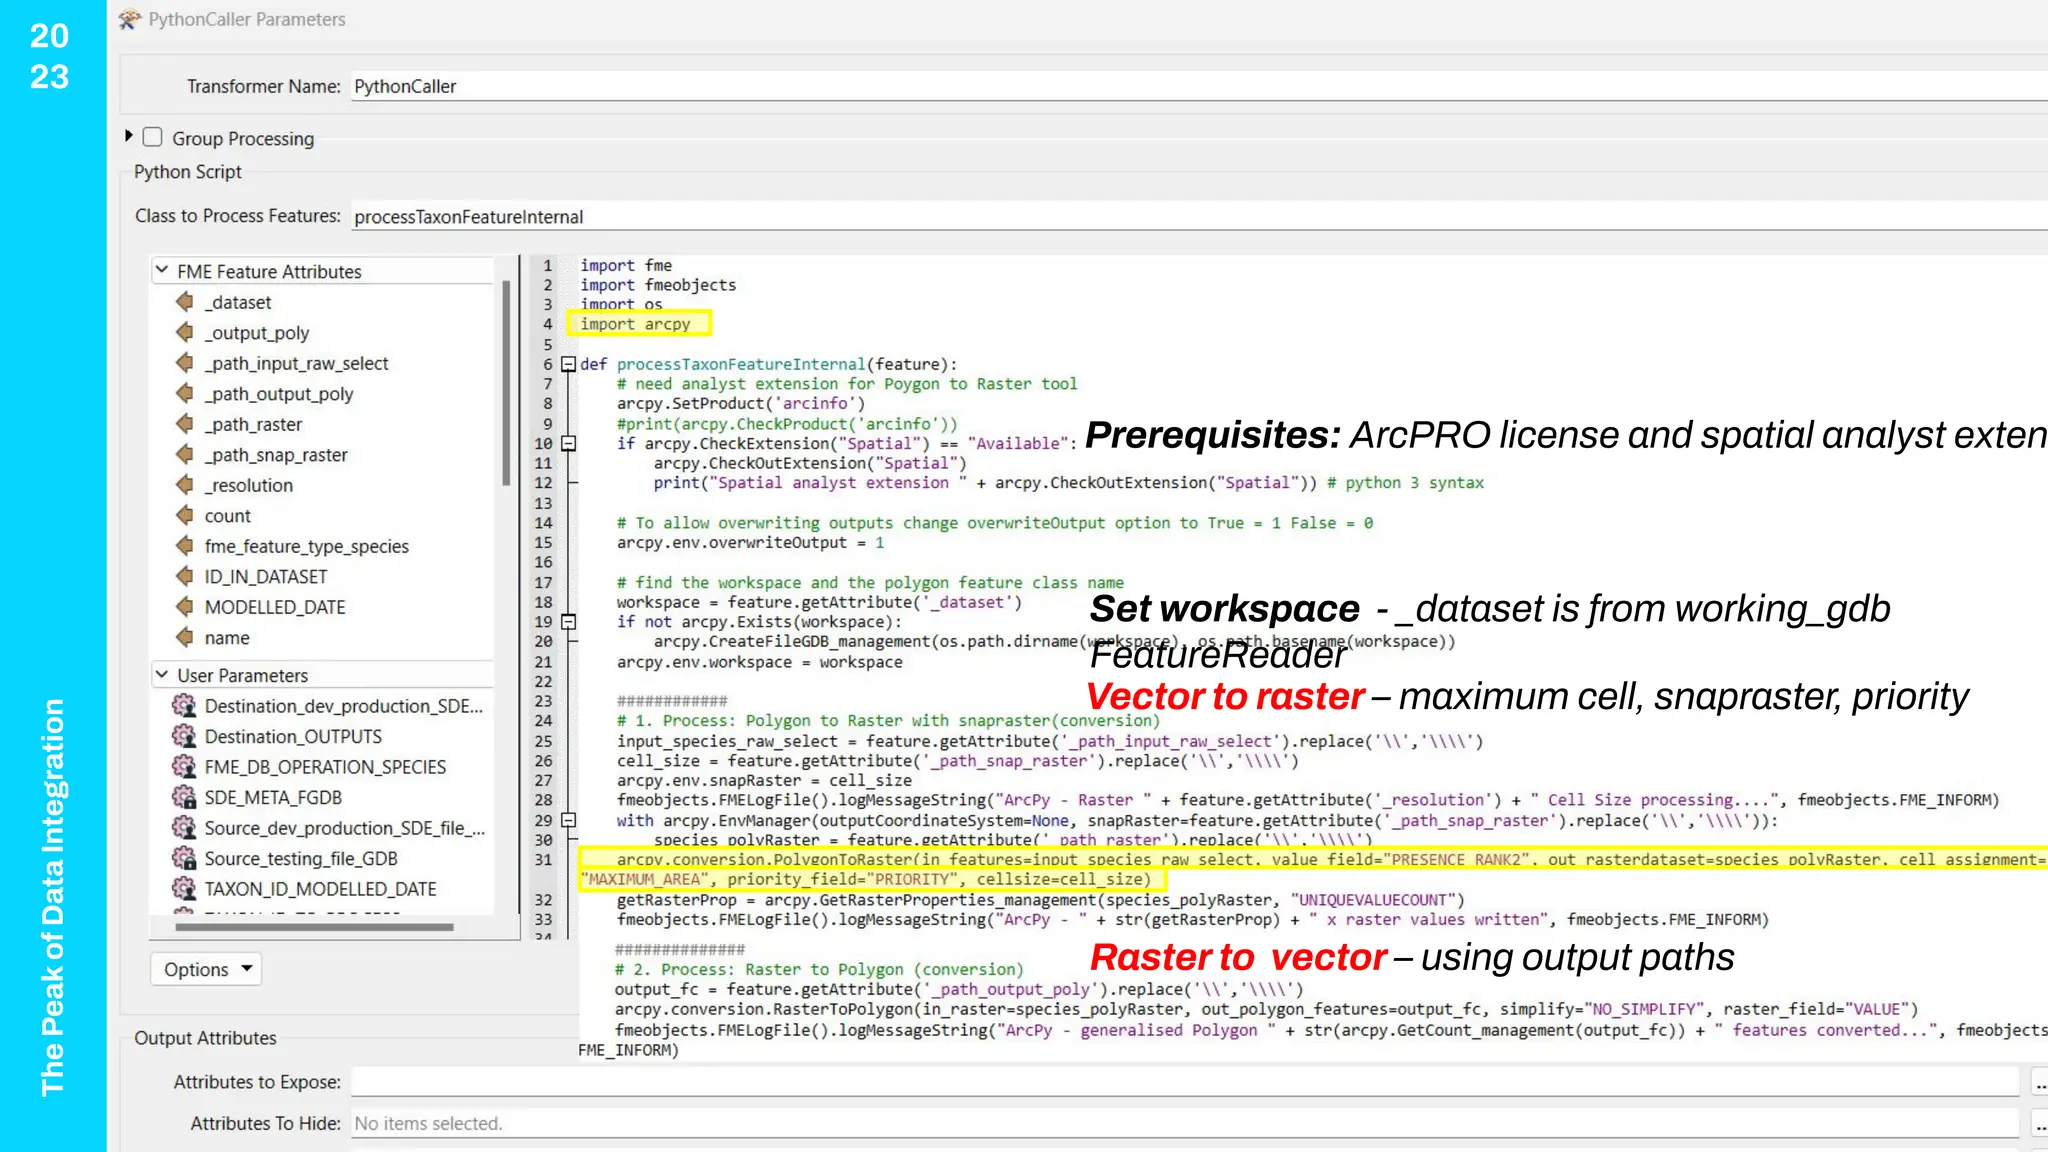2048x1152 pixels.
Task: Click the _dataset attribute arrow icon
Action: pyautogui.click(x=185, y=301)
